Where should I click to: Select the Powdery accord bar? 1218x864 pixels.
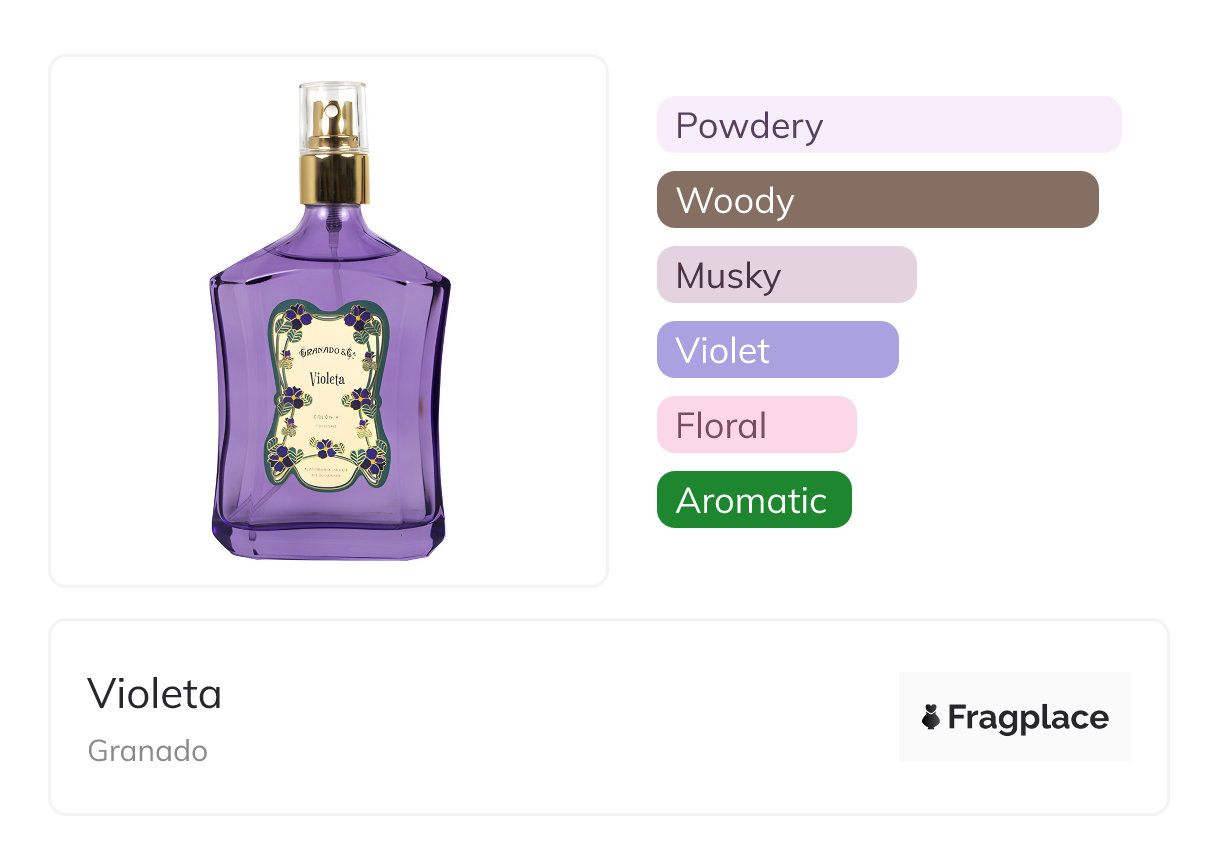(889, 125)
